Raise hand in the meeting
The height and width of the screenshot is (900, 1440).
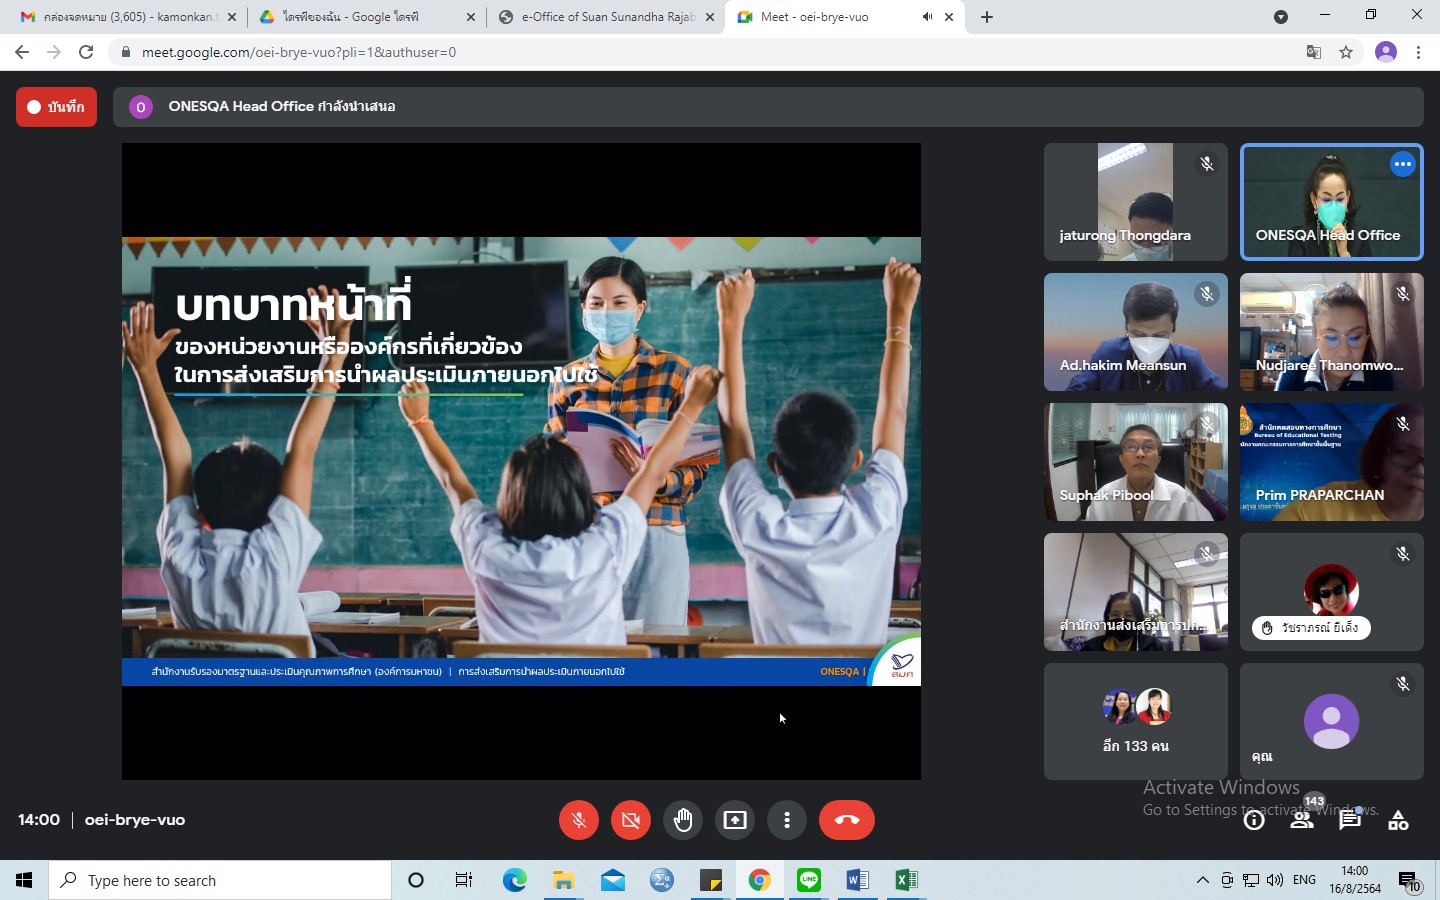[x=683, y=820]
